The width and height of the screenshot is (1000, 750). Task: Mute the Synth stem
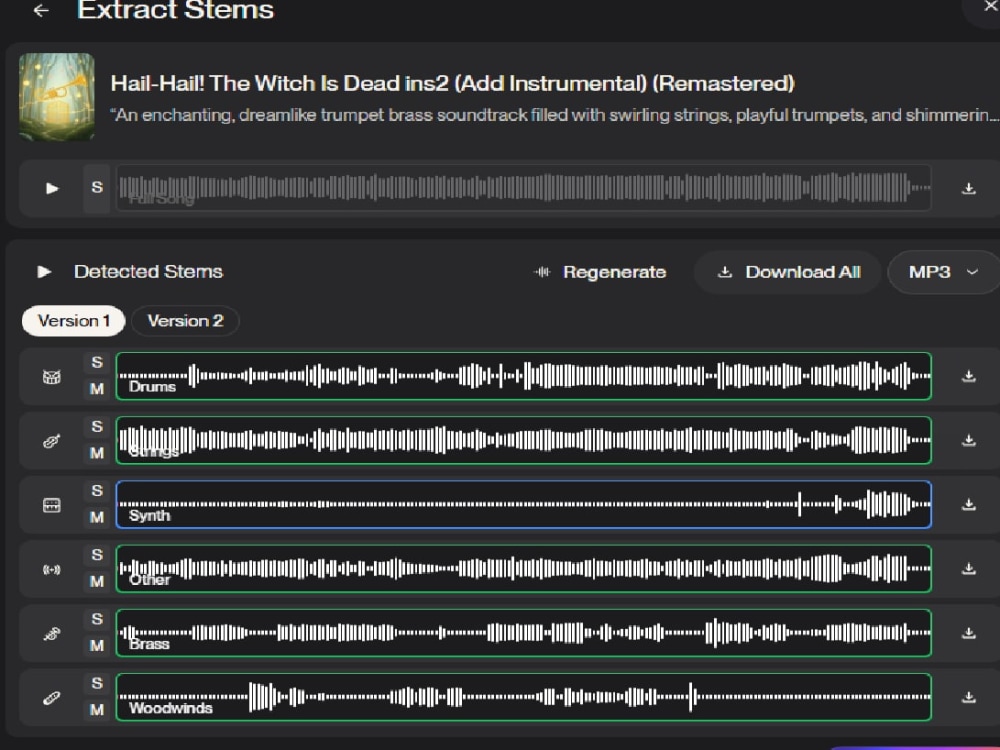(97, 517)
